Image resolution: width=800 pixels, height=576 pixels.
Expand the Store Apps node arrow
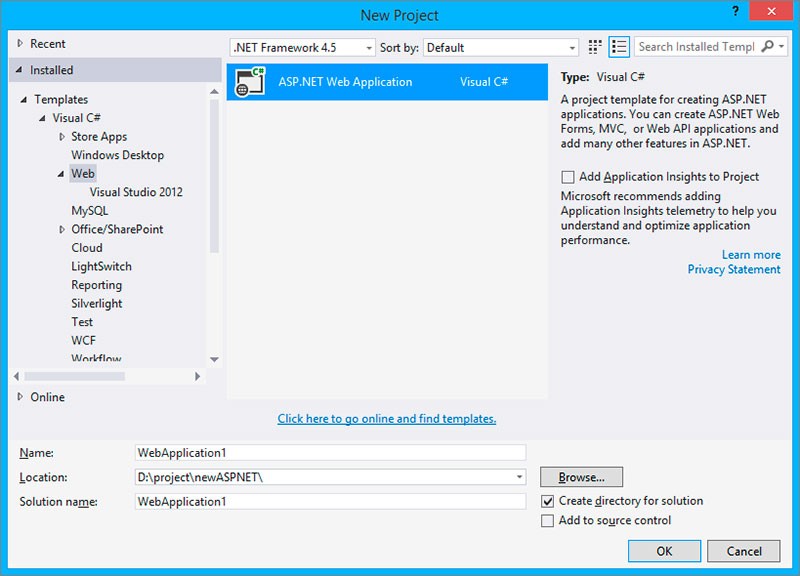[62, 137]
